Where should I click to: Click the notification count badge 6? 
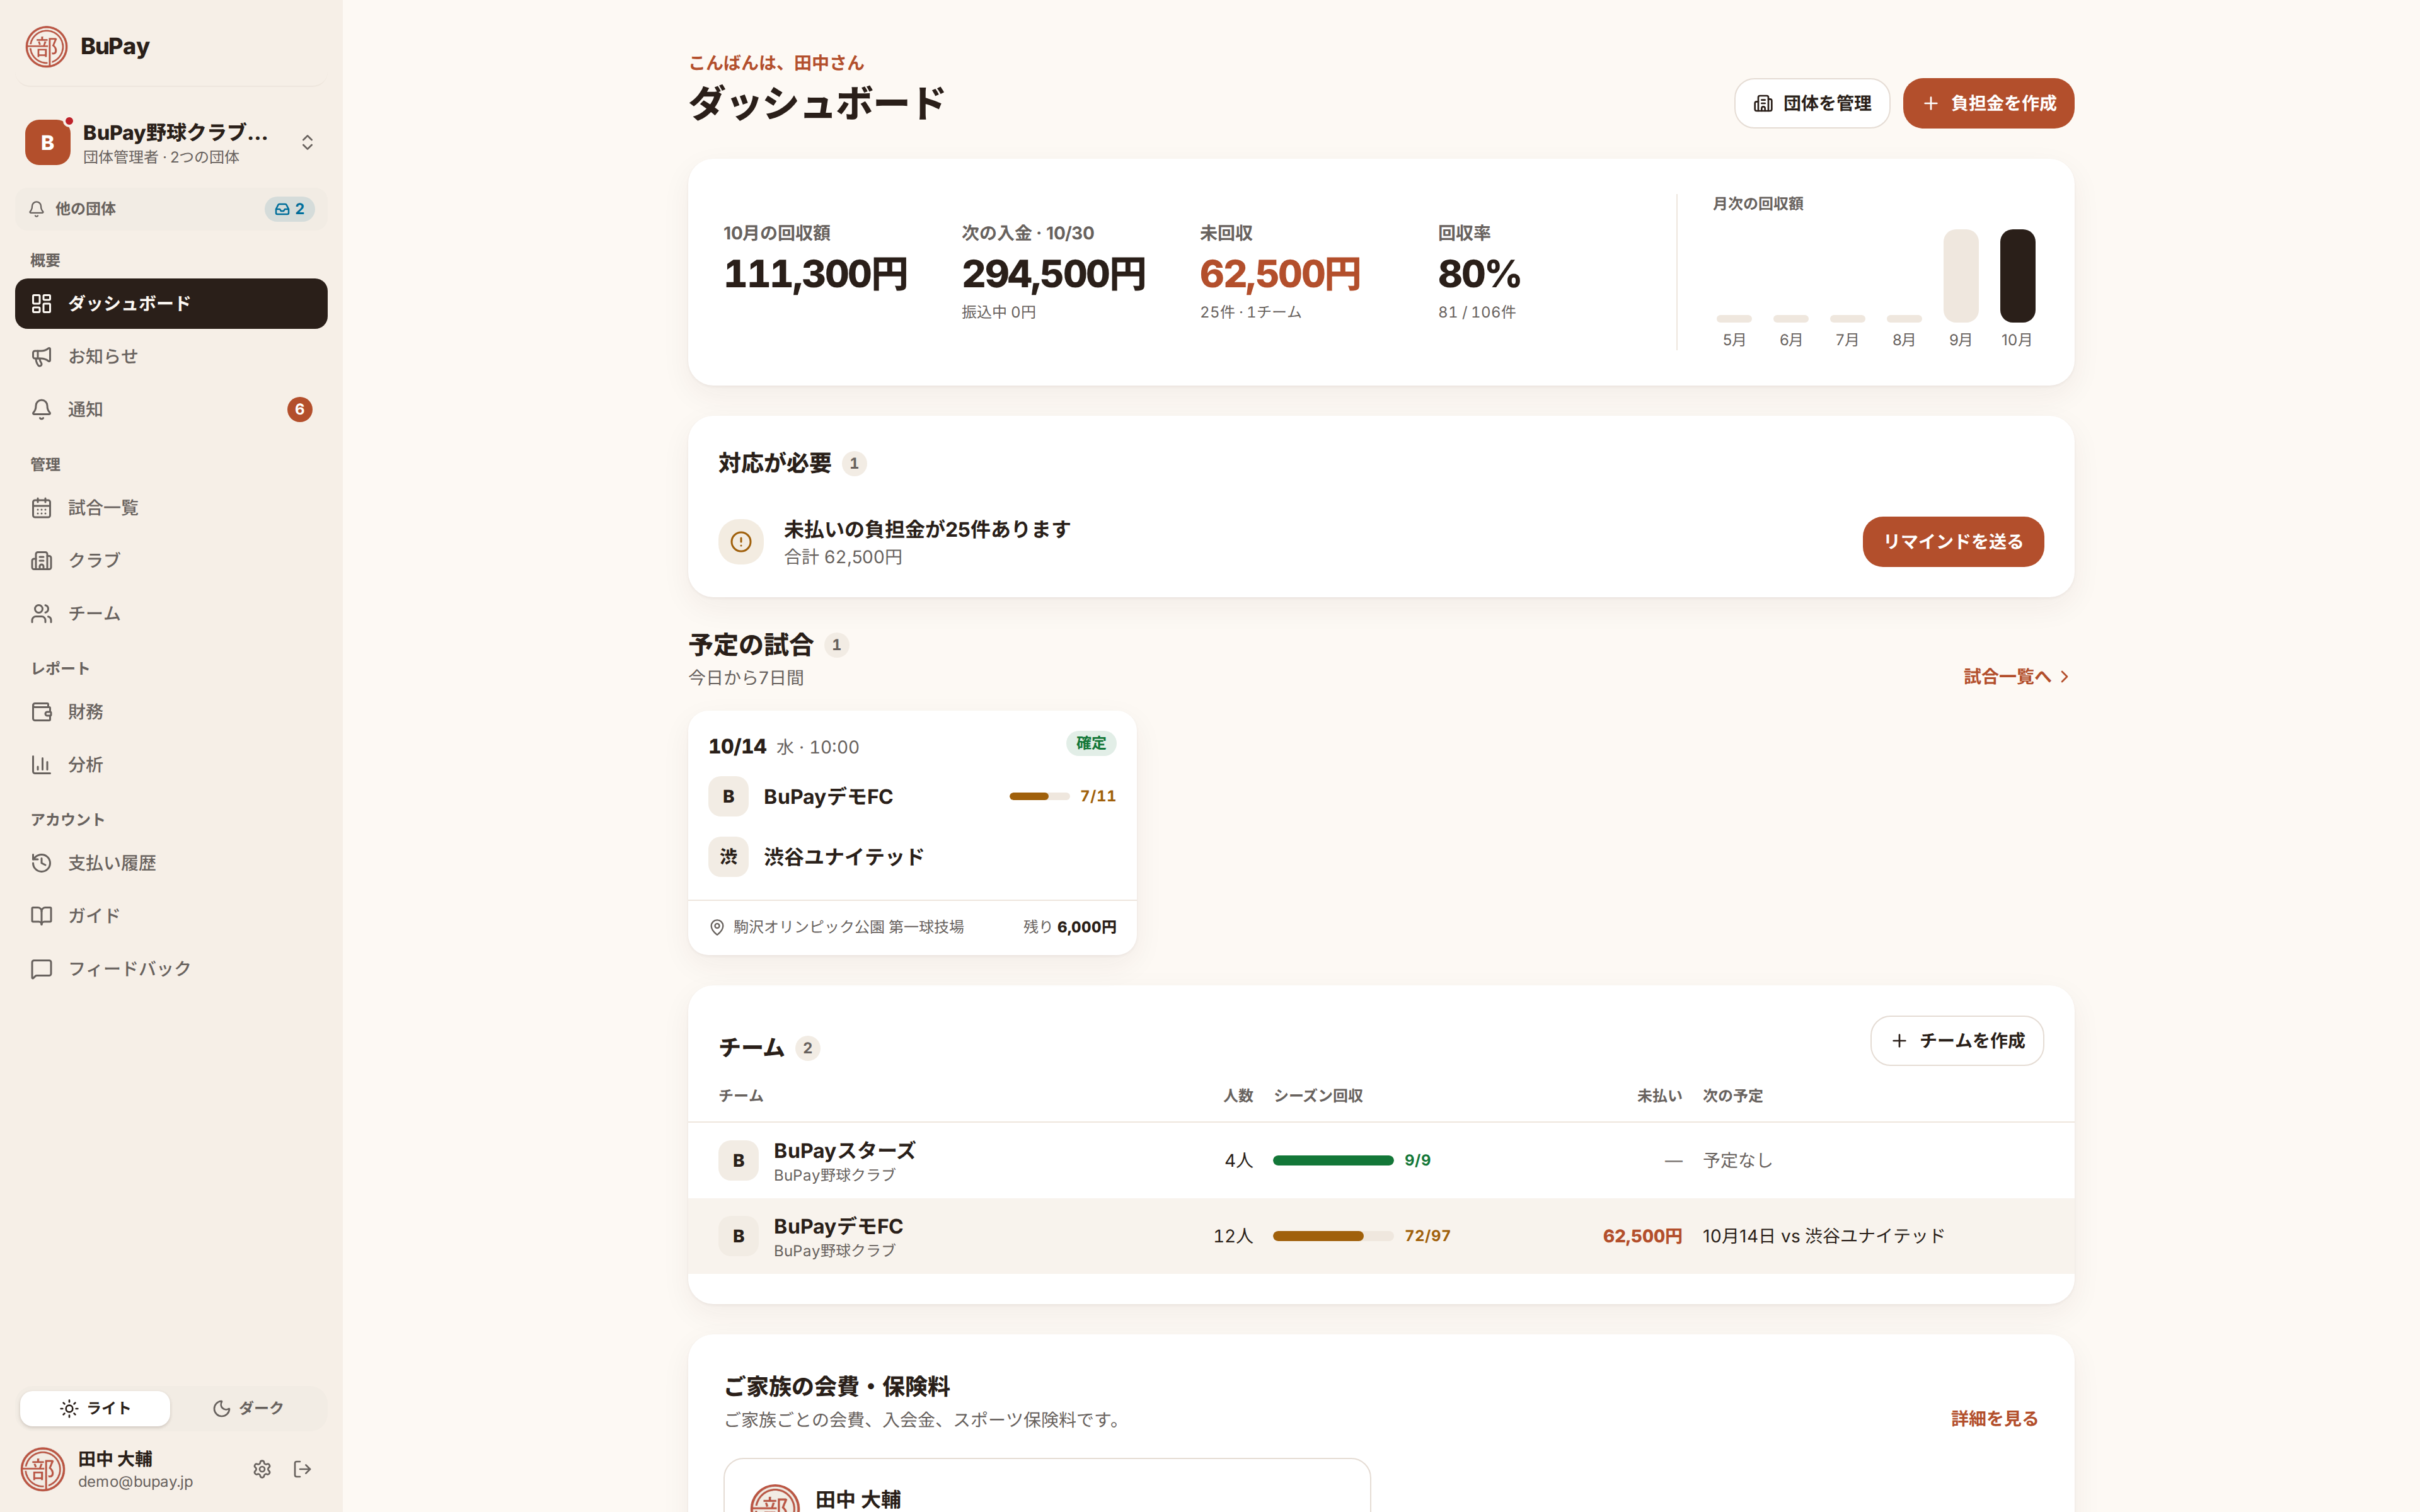click(x=299, y=409)
